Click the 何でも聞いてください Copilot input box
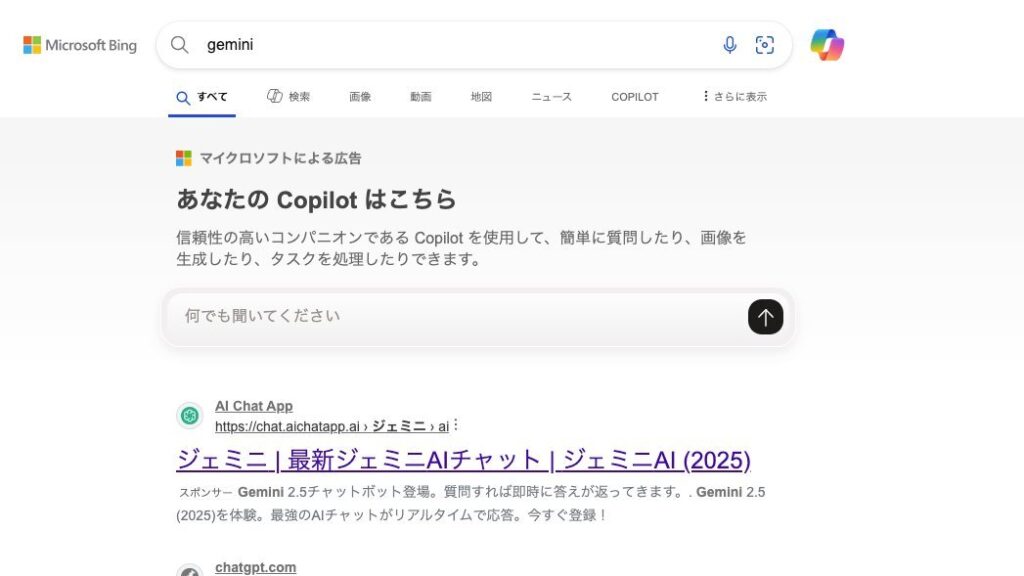 455,316
